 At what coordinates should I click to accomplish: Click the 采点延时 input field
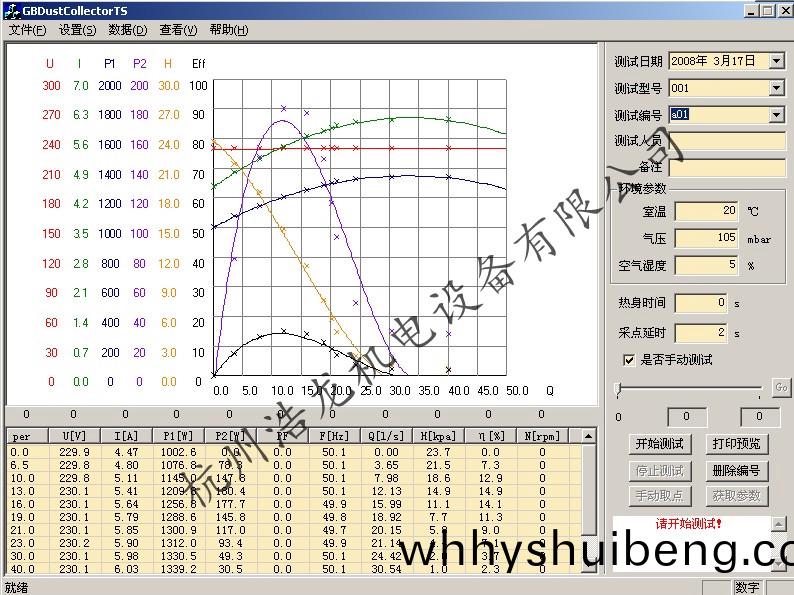click(x=701, y=332)
